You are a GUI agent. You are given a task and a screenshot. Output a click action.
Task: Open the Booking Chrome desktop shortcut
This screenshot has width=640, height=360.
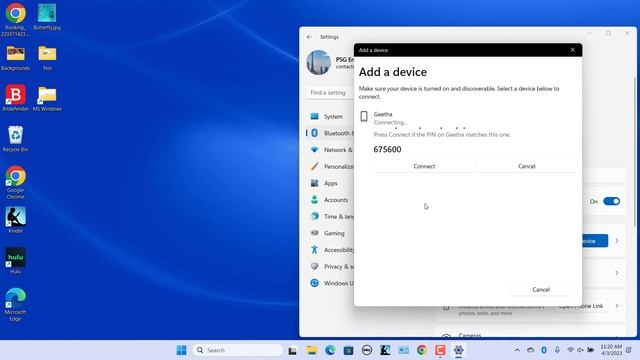(x=16, y=19)
